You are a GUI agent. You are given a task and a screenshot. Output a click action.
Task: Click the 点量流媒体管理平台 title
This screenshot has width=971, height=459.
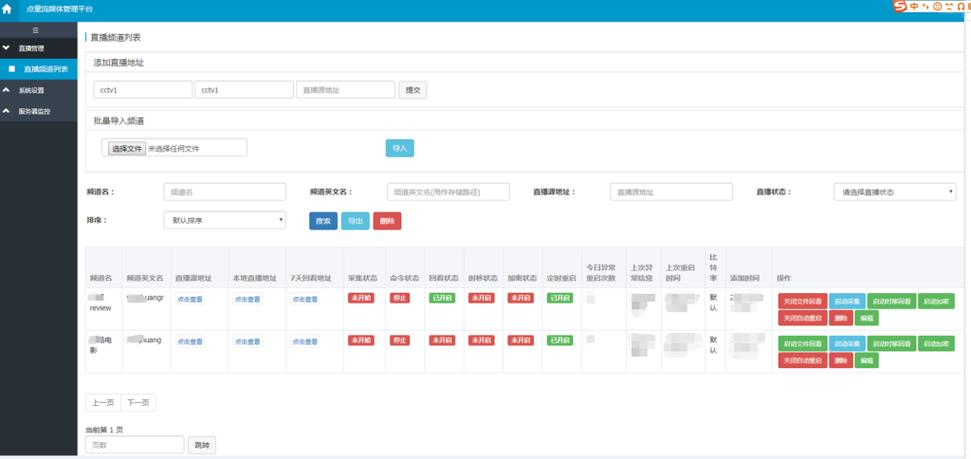pos(59,9)
